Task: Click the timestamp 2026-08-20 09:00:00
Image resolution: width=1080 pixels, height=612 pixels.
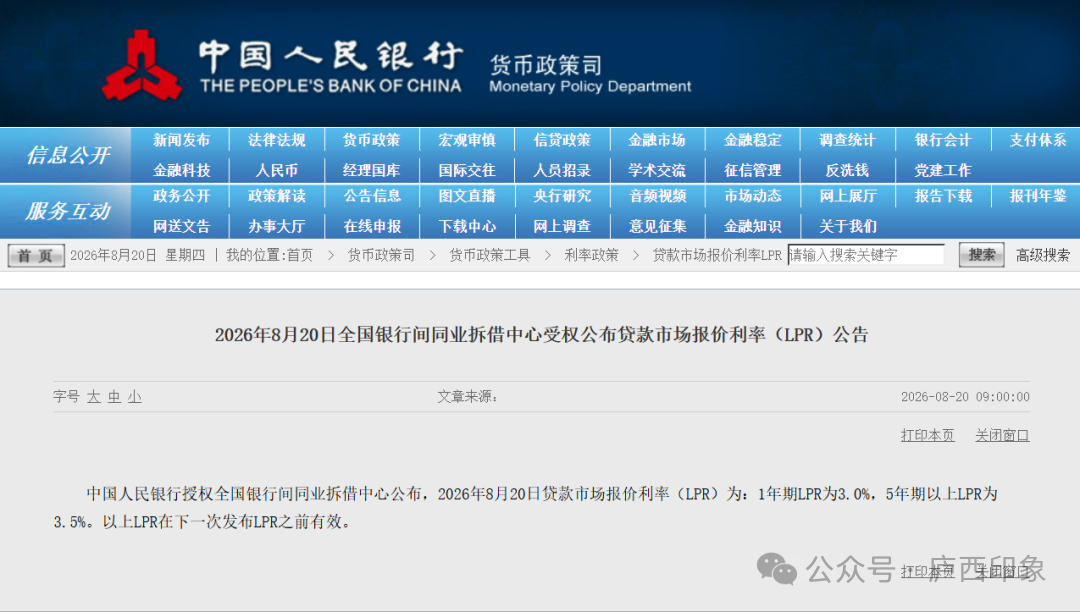Action: click(965, 397)
